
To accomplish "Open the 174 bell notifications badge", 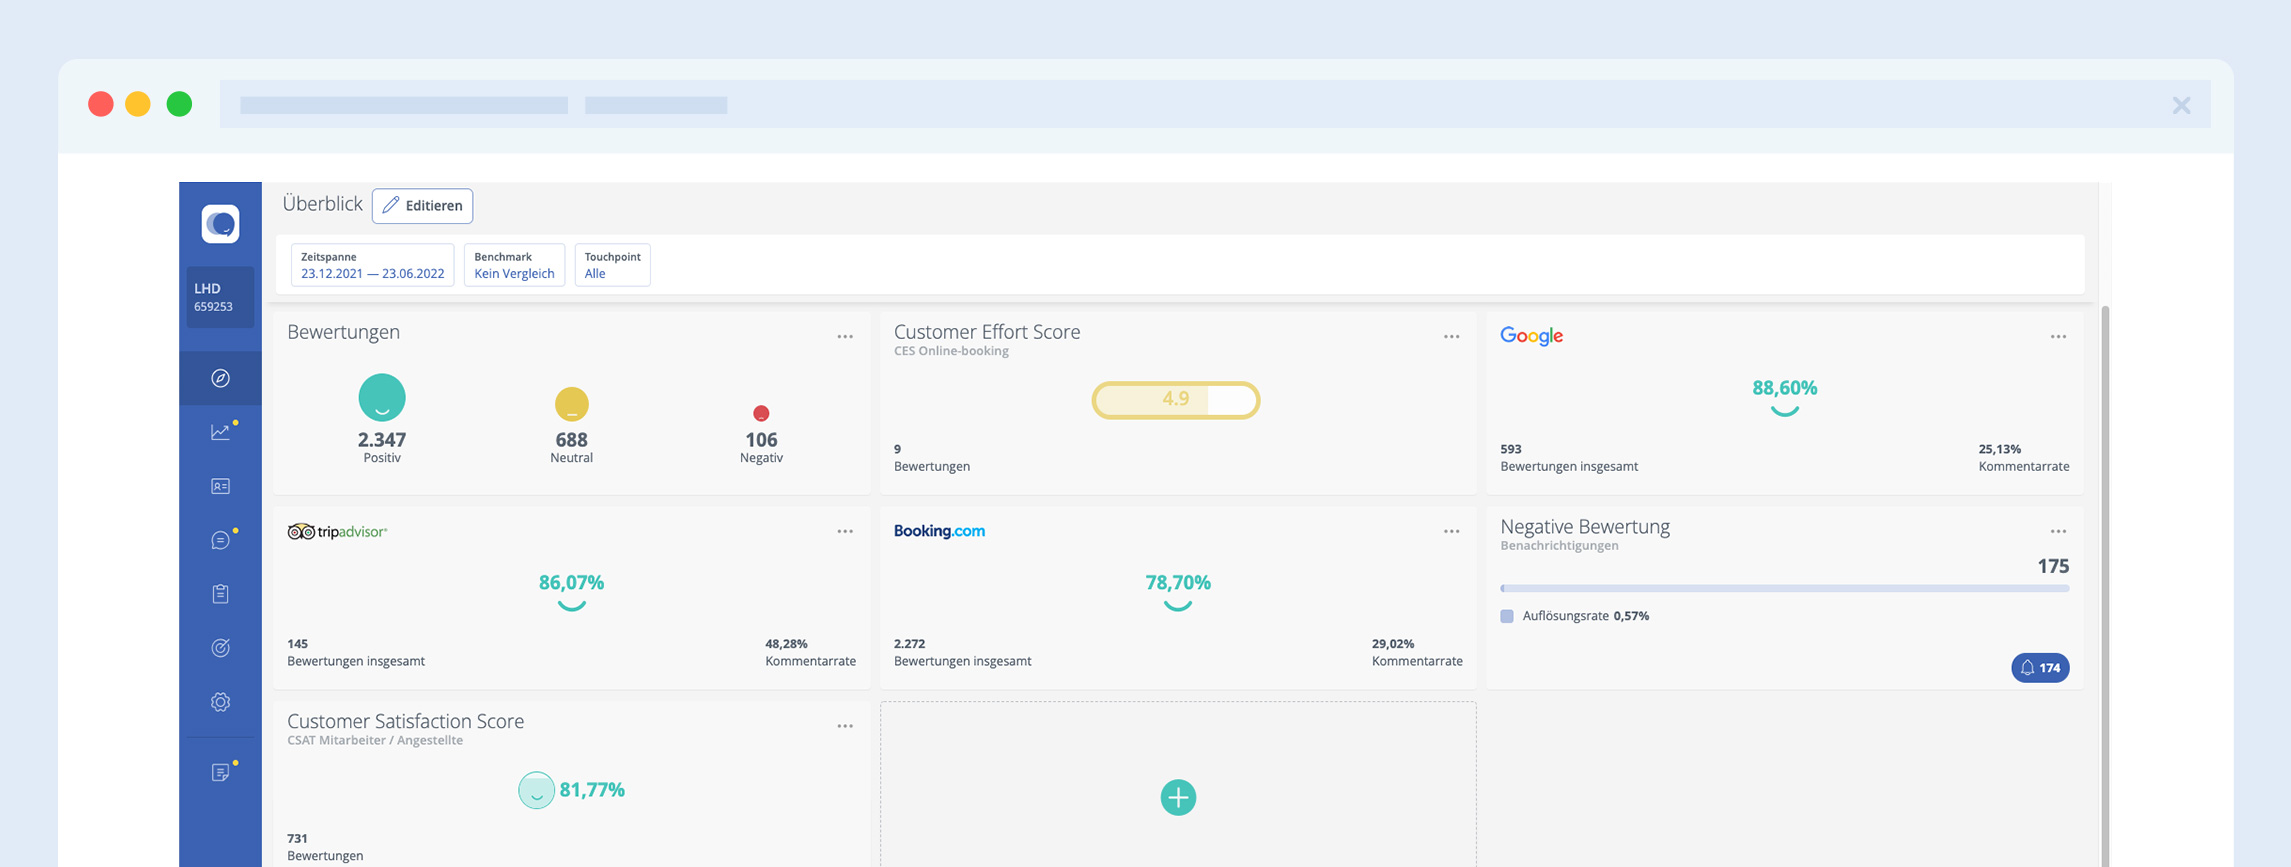I will pos(2040,668).
